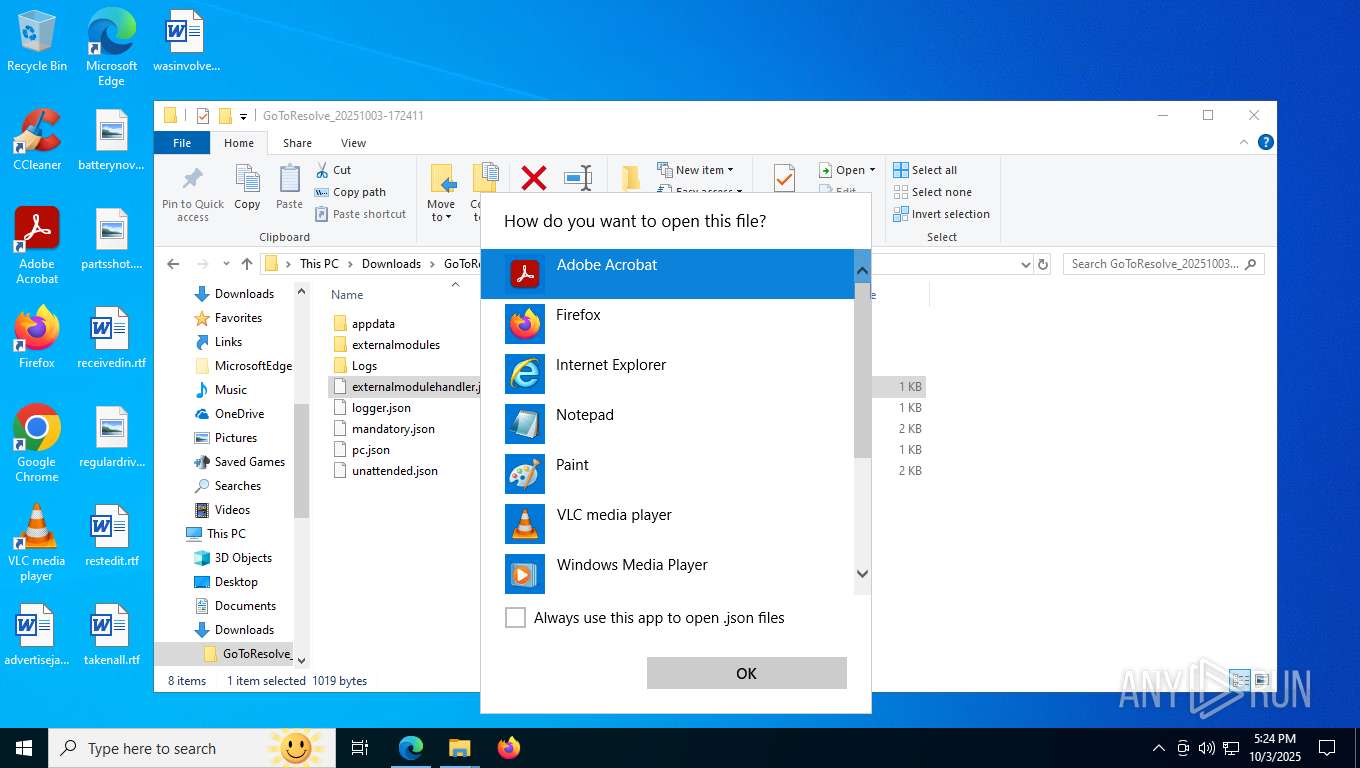Go back with the Explorer back arrow
Viewport: 1360px width, 768px height.
[x=173, y=264]
